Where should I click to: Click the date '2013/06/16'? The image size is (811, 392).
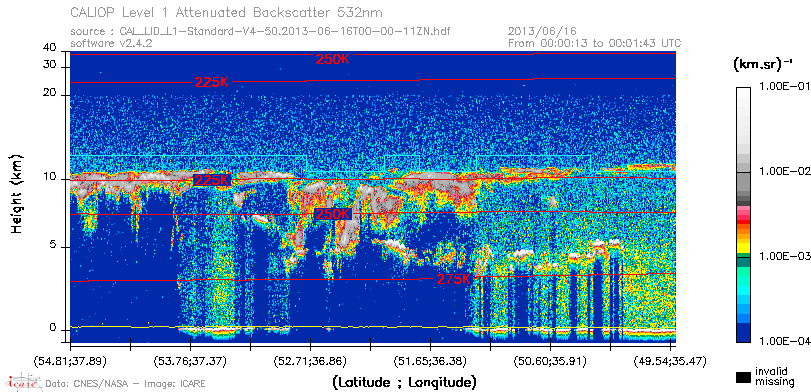[x=543, y=31]
